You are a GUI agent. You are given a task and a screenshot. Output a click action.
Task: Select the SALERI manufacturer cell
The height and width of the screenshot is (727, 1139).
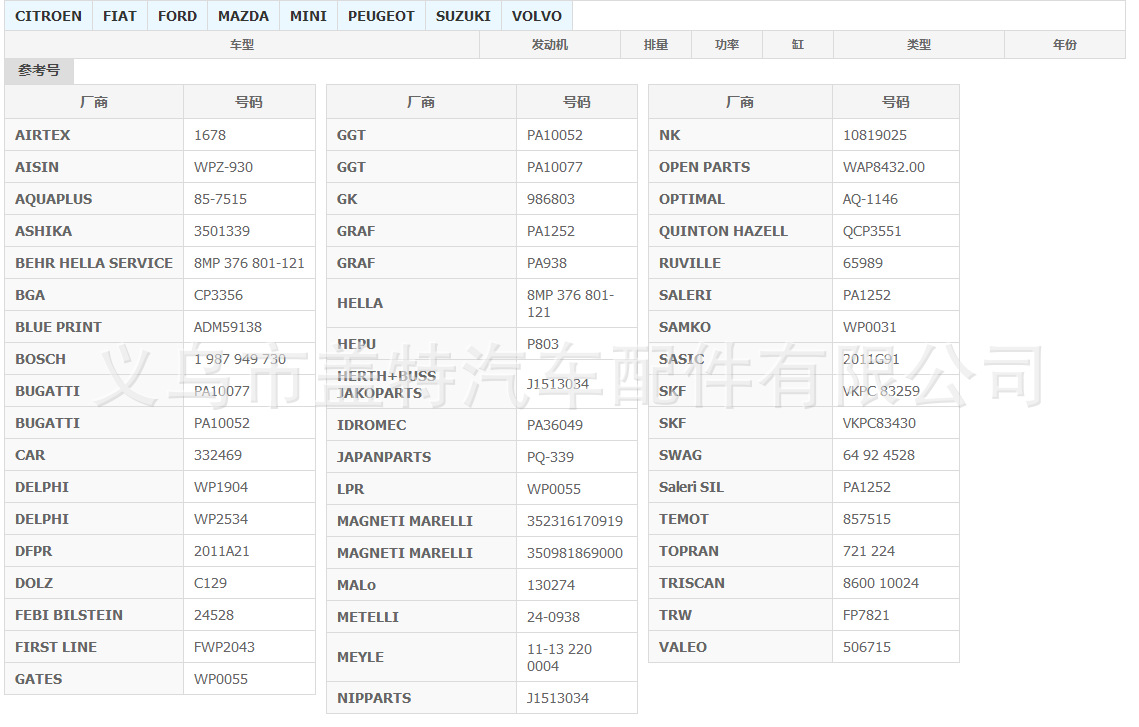pyautogui.click(x=740, y=295)
